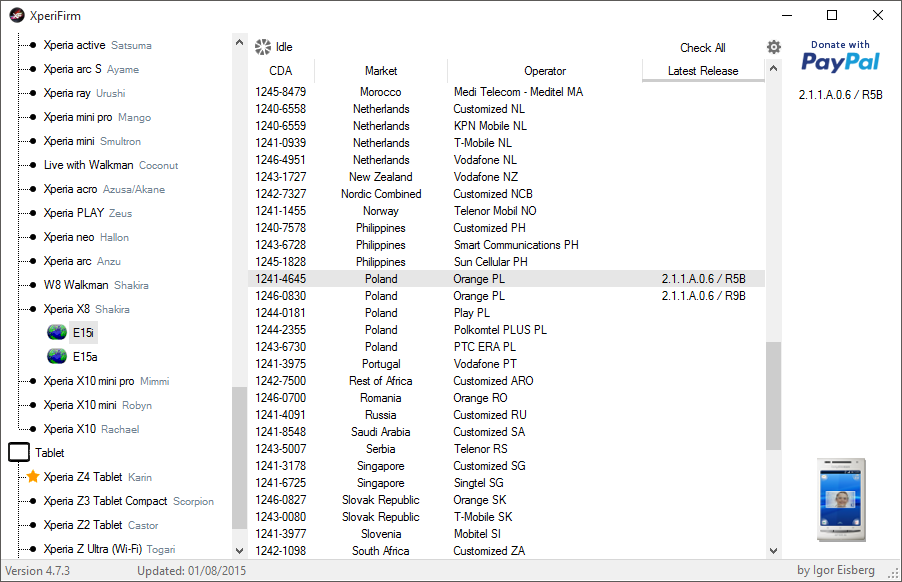Sort by the Market column header
Screen dimensions: 902x582
tap(381, 71)
